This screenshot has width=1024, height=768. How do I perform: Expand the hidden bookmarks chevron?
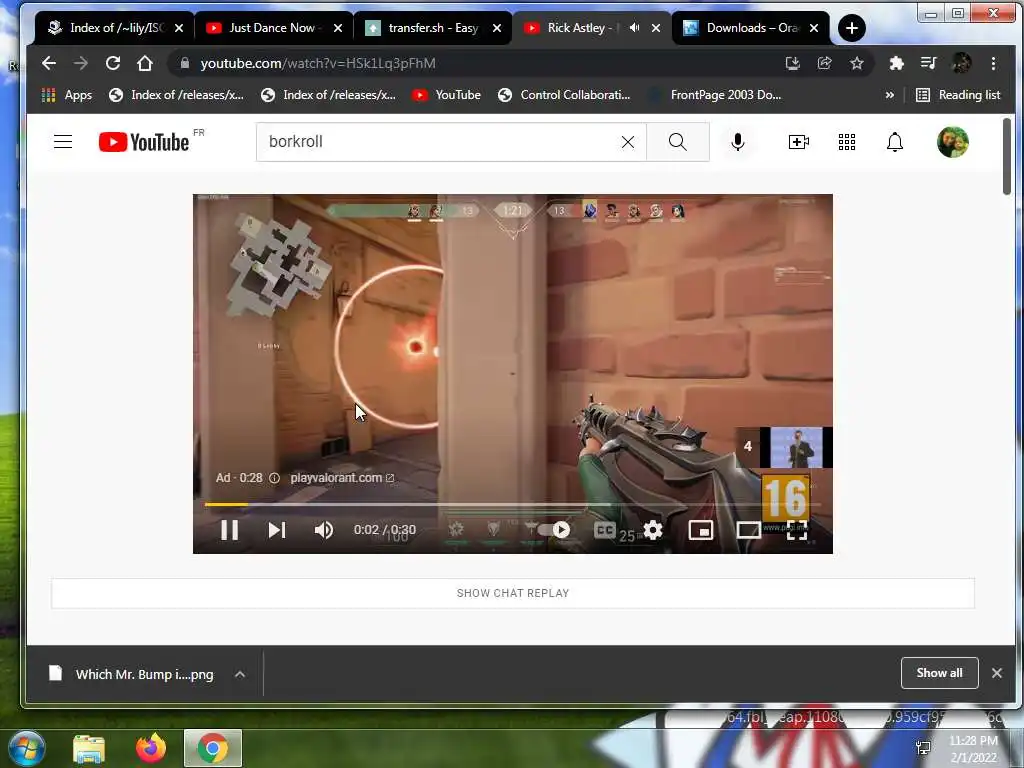point(889,95)
